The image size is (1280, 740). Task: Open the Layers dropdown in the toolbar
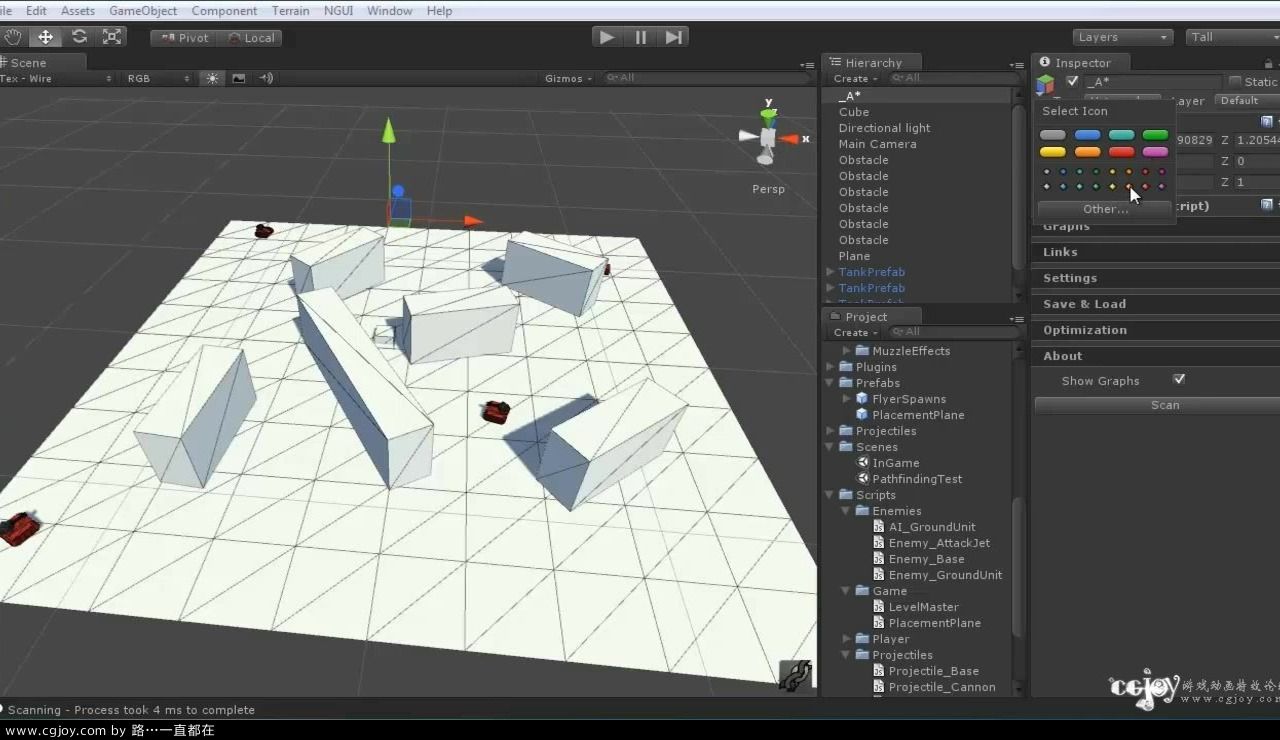[1122, 37]
